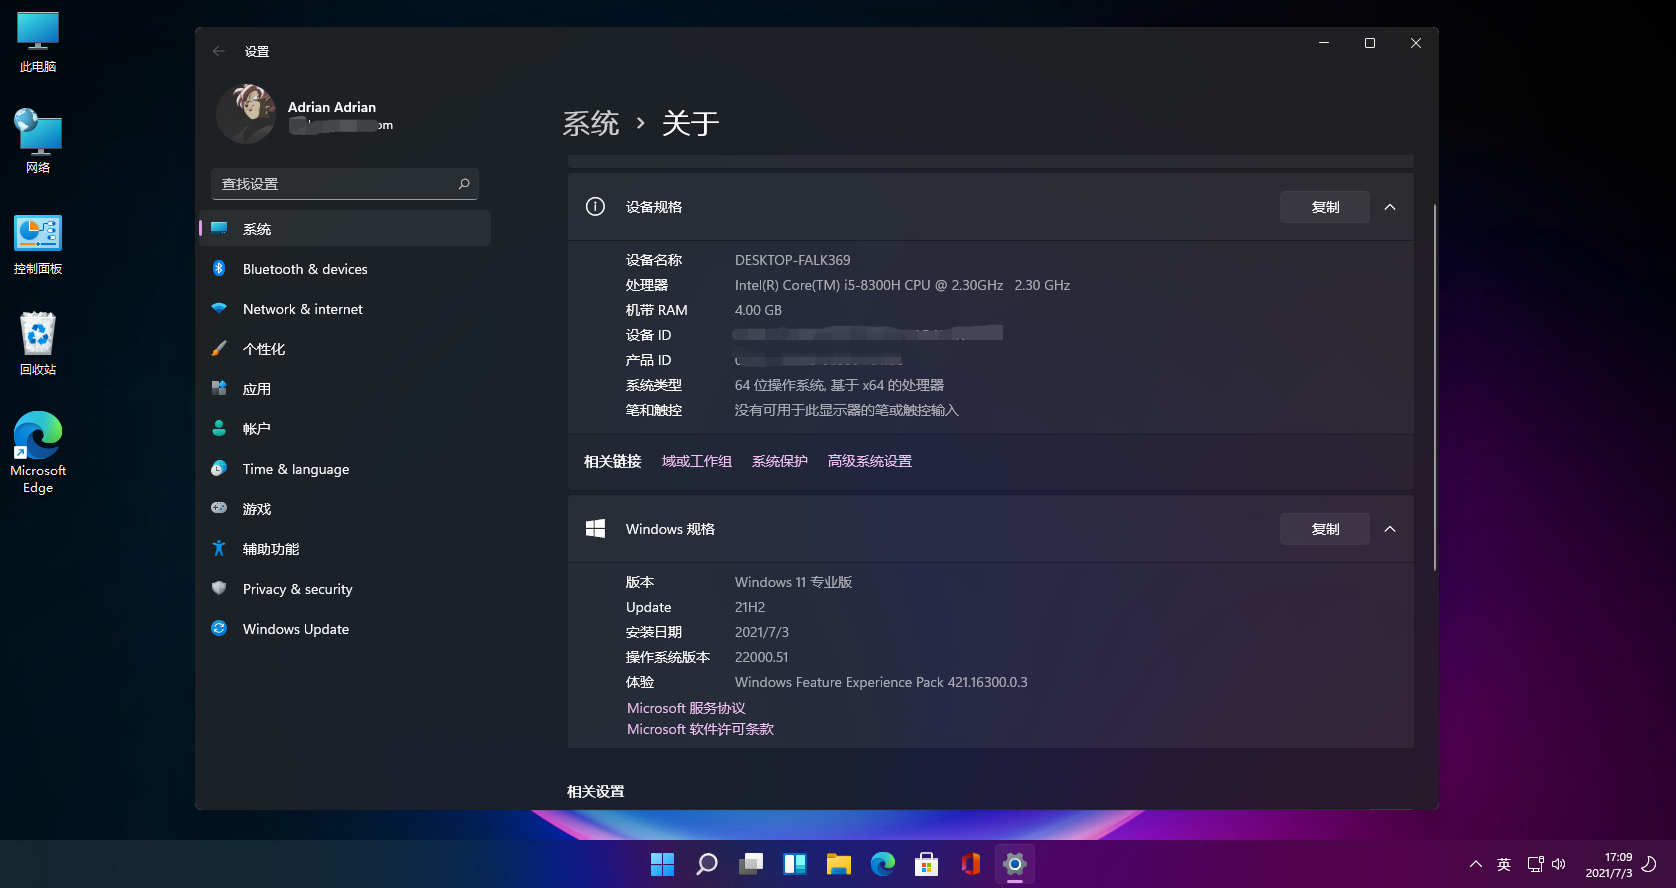The height and width of the screenshot is (888, 1676).
Task: Click the device name DESKTOP-FALK369
Action: pos(793,260)
